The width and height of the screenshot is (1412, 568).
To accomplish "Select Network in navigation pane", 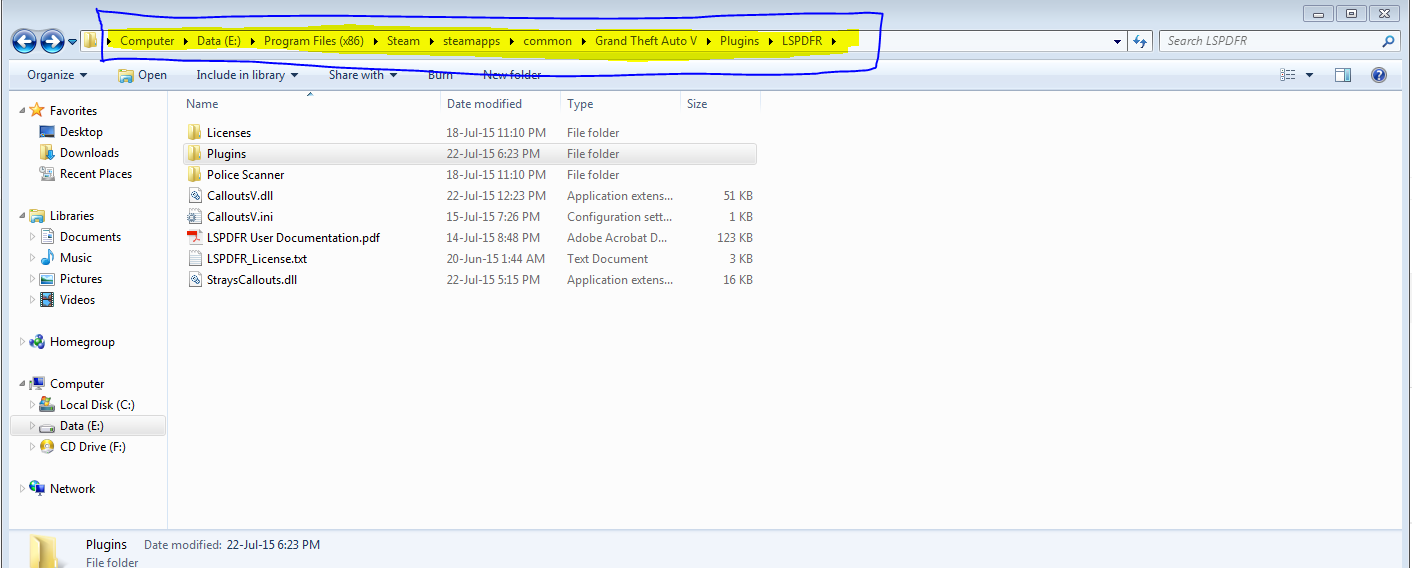I will [72, 489].
